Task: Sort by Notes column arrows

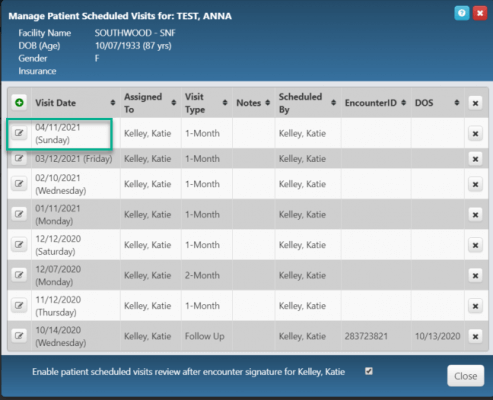Action: coord(267,103)
